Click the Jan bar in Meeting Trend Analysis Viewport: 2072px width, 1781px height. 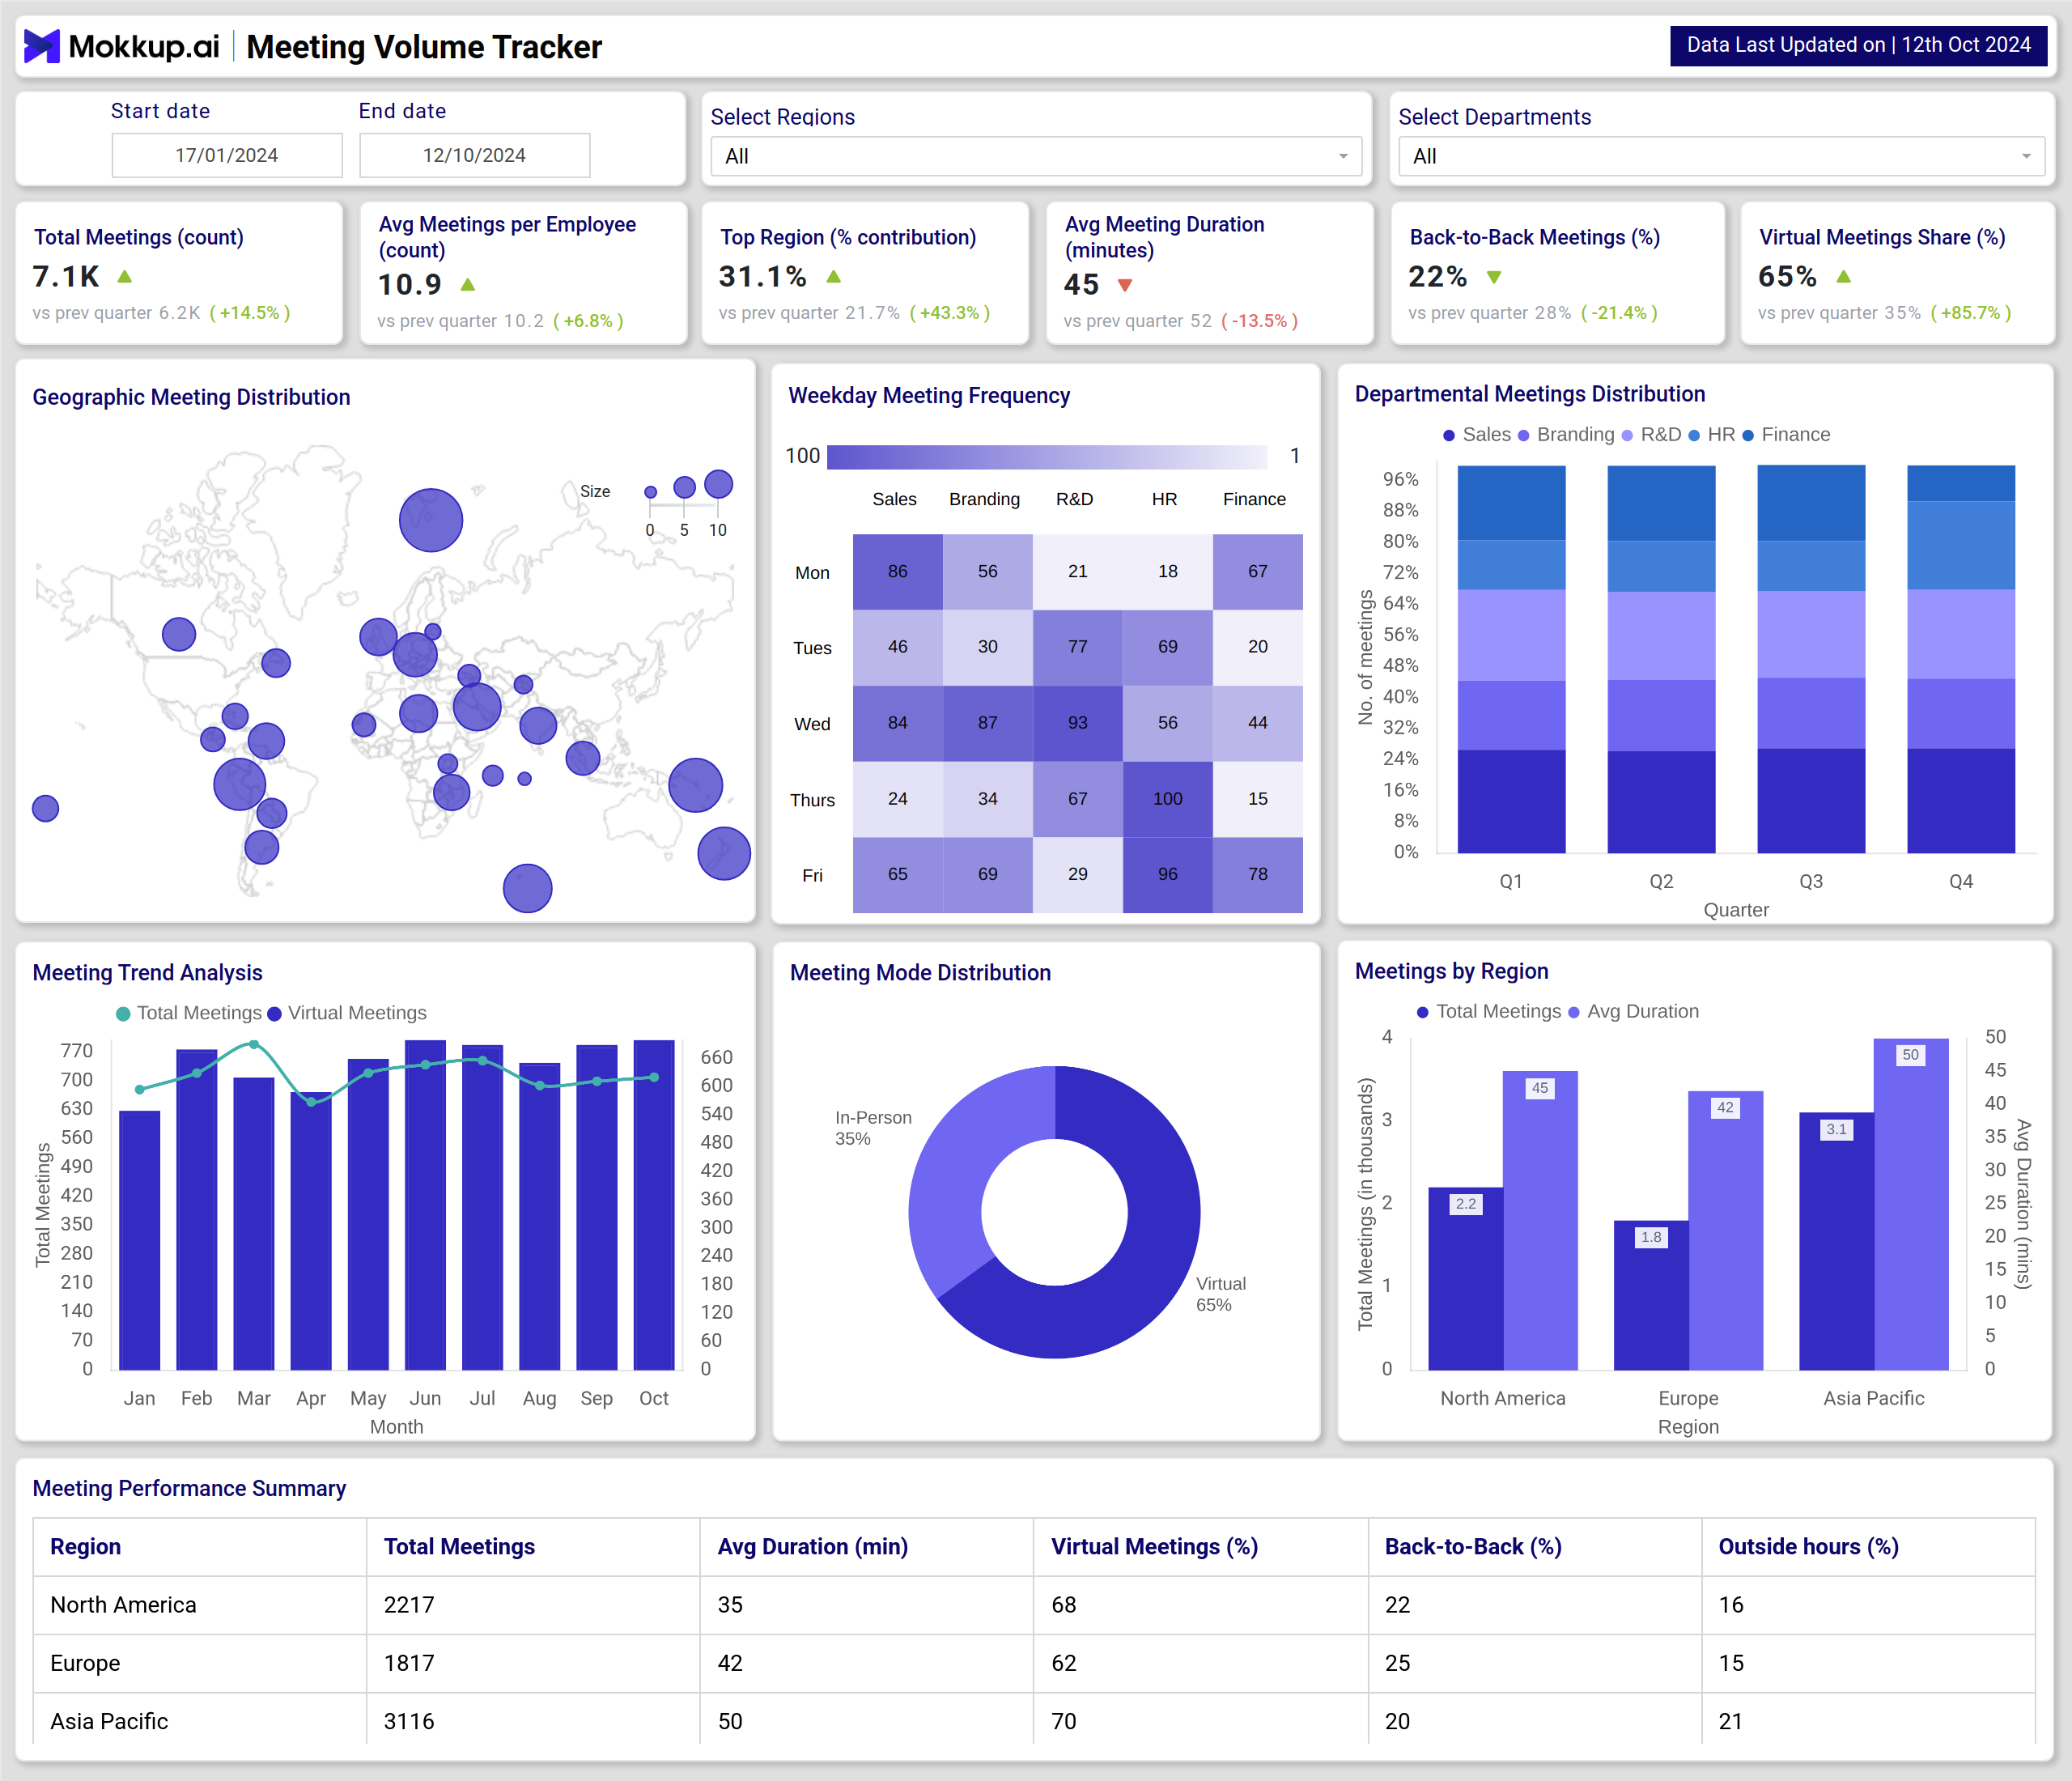[x=139, y=1240]
